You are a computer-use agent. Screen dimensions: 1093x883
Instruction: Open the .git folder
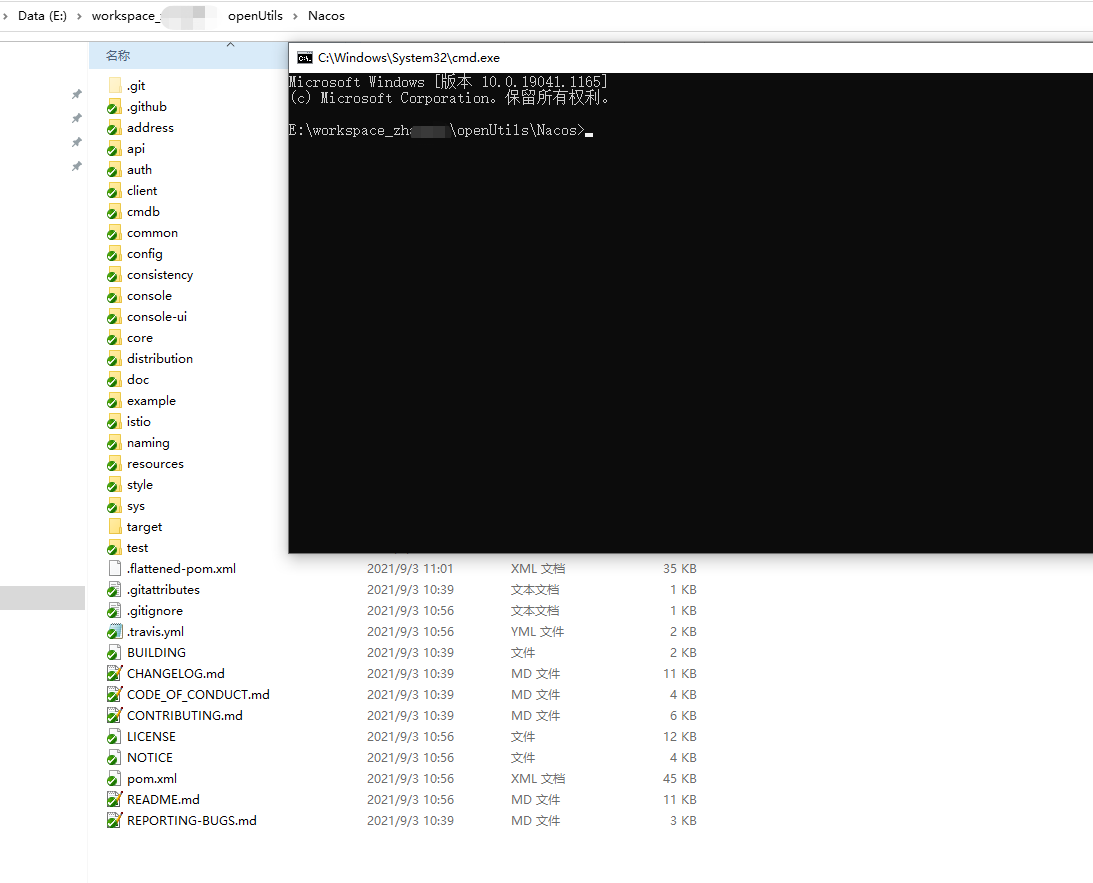coord(137,85)
